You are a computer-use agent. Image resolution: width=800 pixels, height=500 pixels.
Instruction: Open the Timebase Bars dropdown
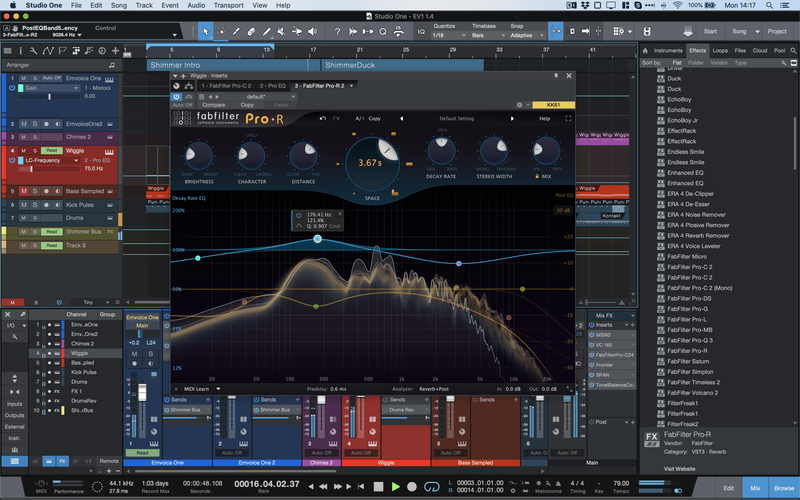pos(488,35)
